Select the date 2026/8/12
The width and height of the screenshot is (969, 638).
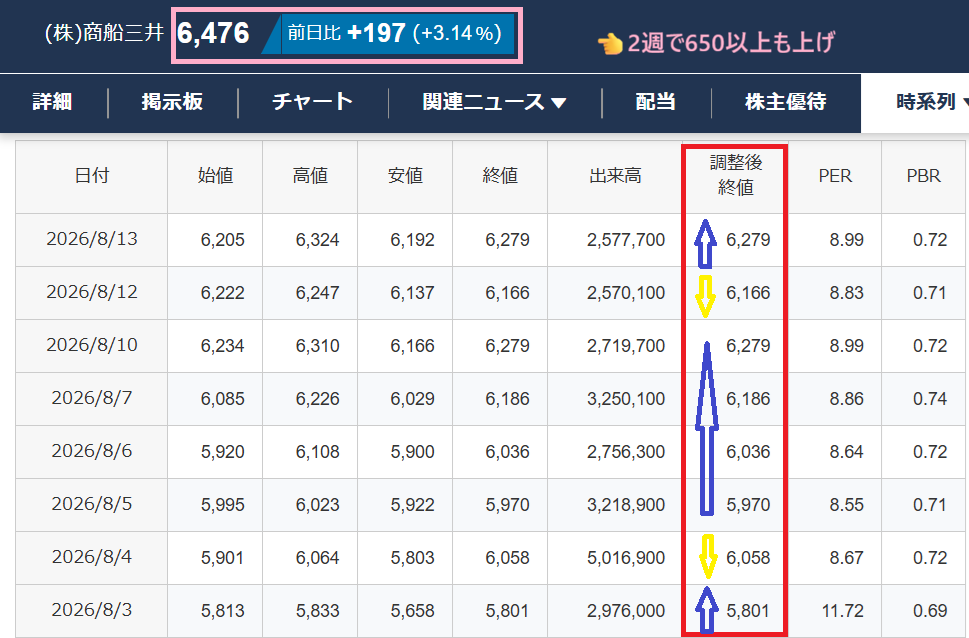92,292
